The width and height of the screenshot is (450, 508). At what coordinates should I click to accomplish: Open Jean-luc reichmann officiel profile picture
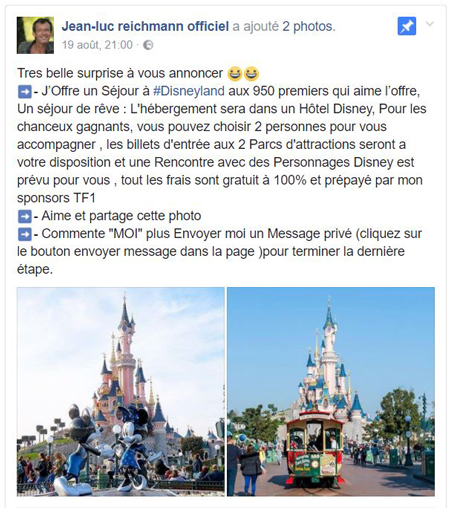pyautogui.click(x=35, y=35)
